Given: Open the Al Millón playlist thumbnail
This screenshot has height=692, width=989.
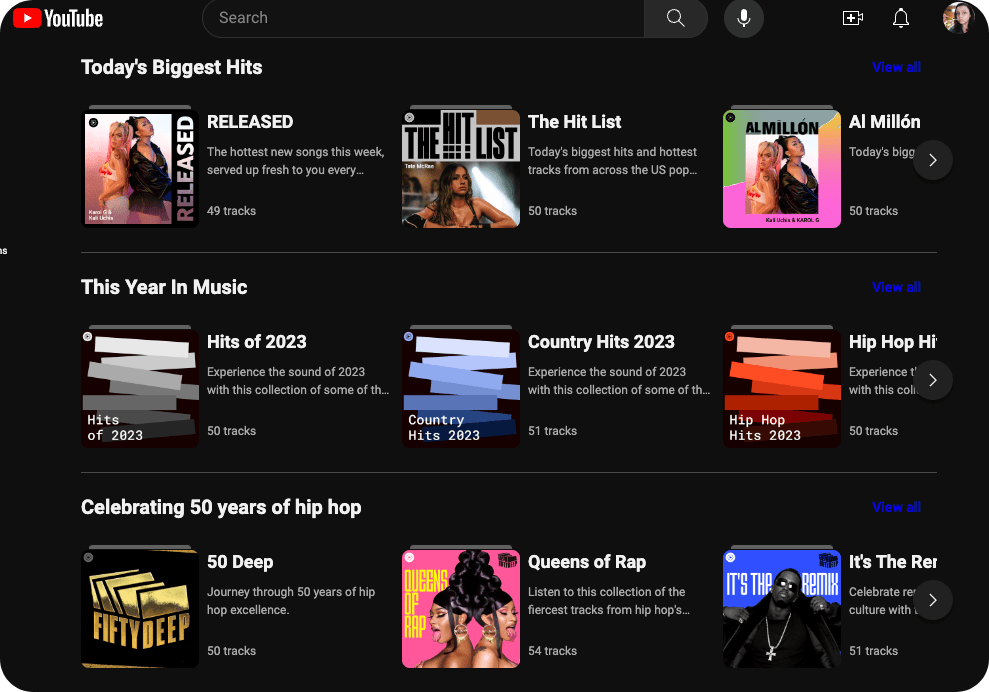Looking at the screenshot, I should (x=781, y=168).
